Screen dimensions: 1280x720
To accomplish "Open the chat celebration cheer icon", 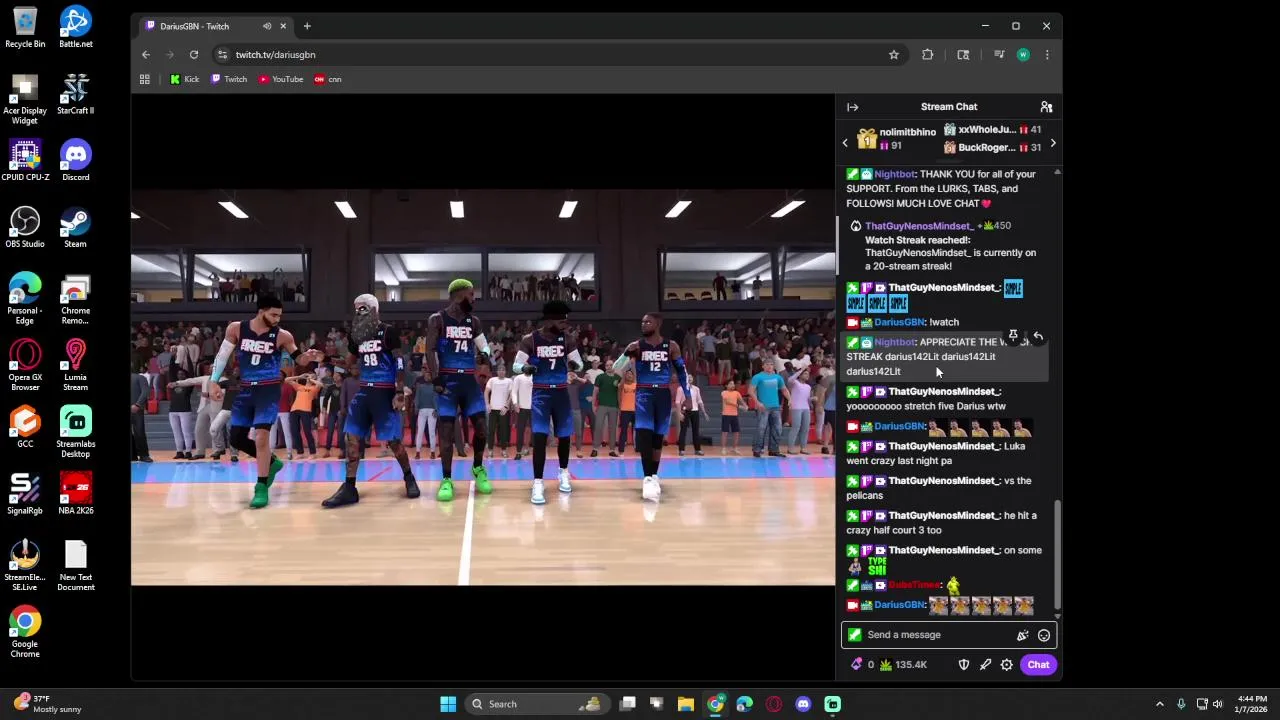I will [1022, 635].
